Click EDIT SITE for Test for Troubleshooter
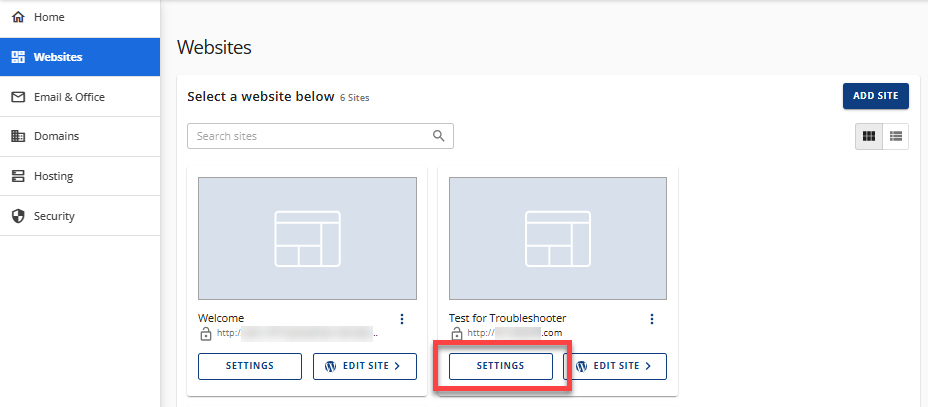 [x=615, y=366]
